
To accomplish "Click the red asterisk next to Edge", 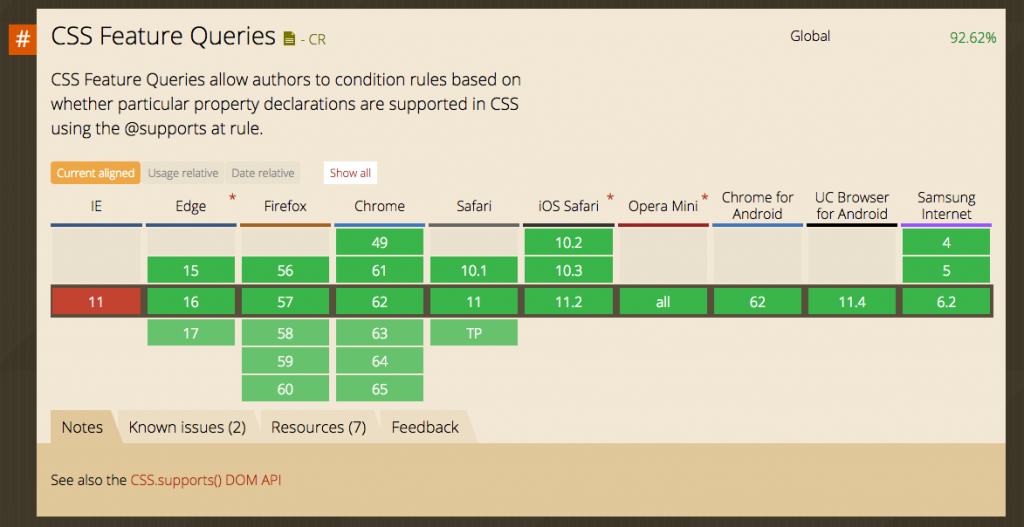I will 232,198.
